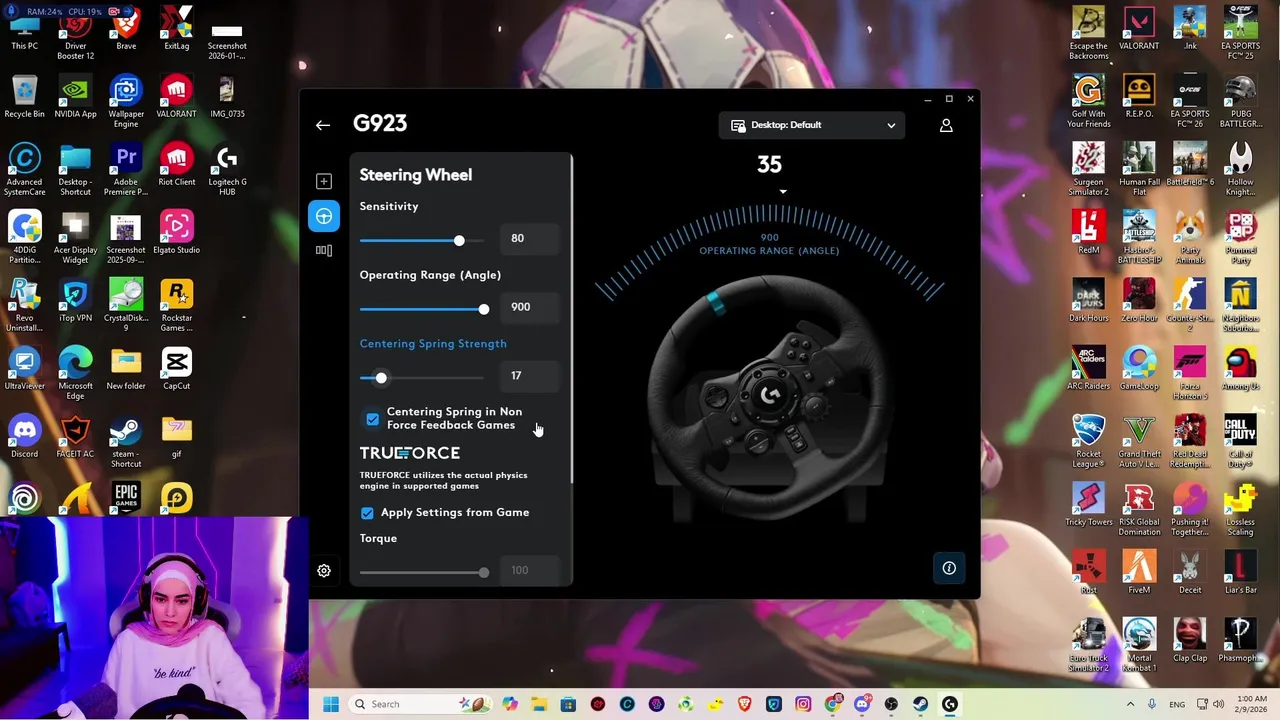Open the Grand Theft Auto V desktop icon
This screenshot has width=1280, height=720.
[1139, 442]
